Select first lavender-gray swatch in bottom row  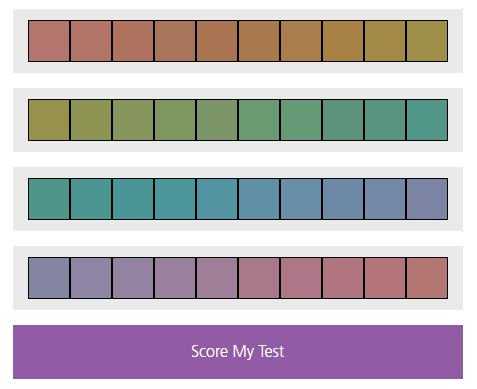49,278
